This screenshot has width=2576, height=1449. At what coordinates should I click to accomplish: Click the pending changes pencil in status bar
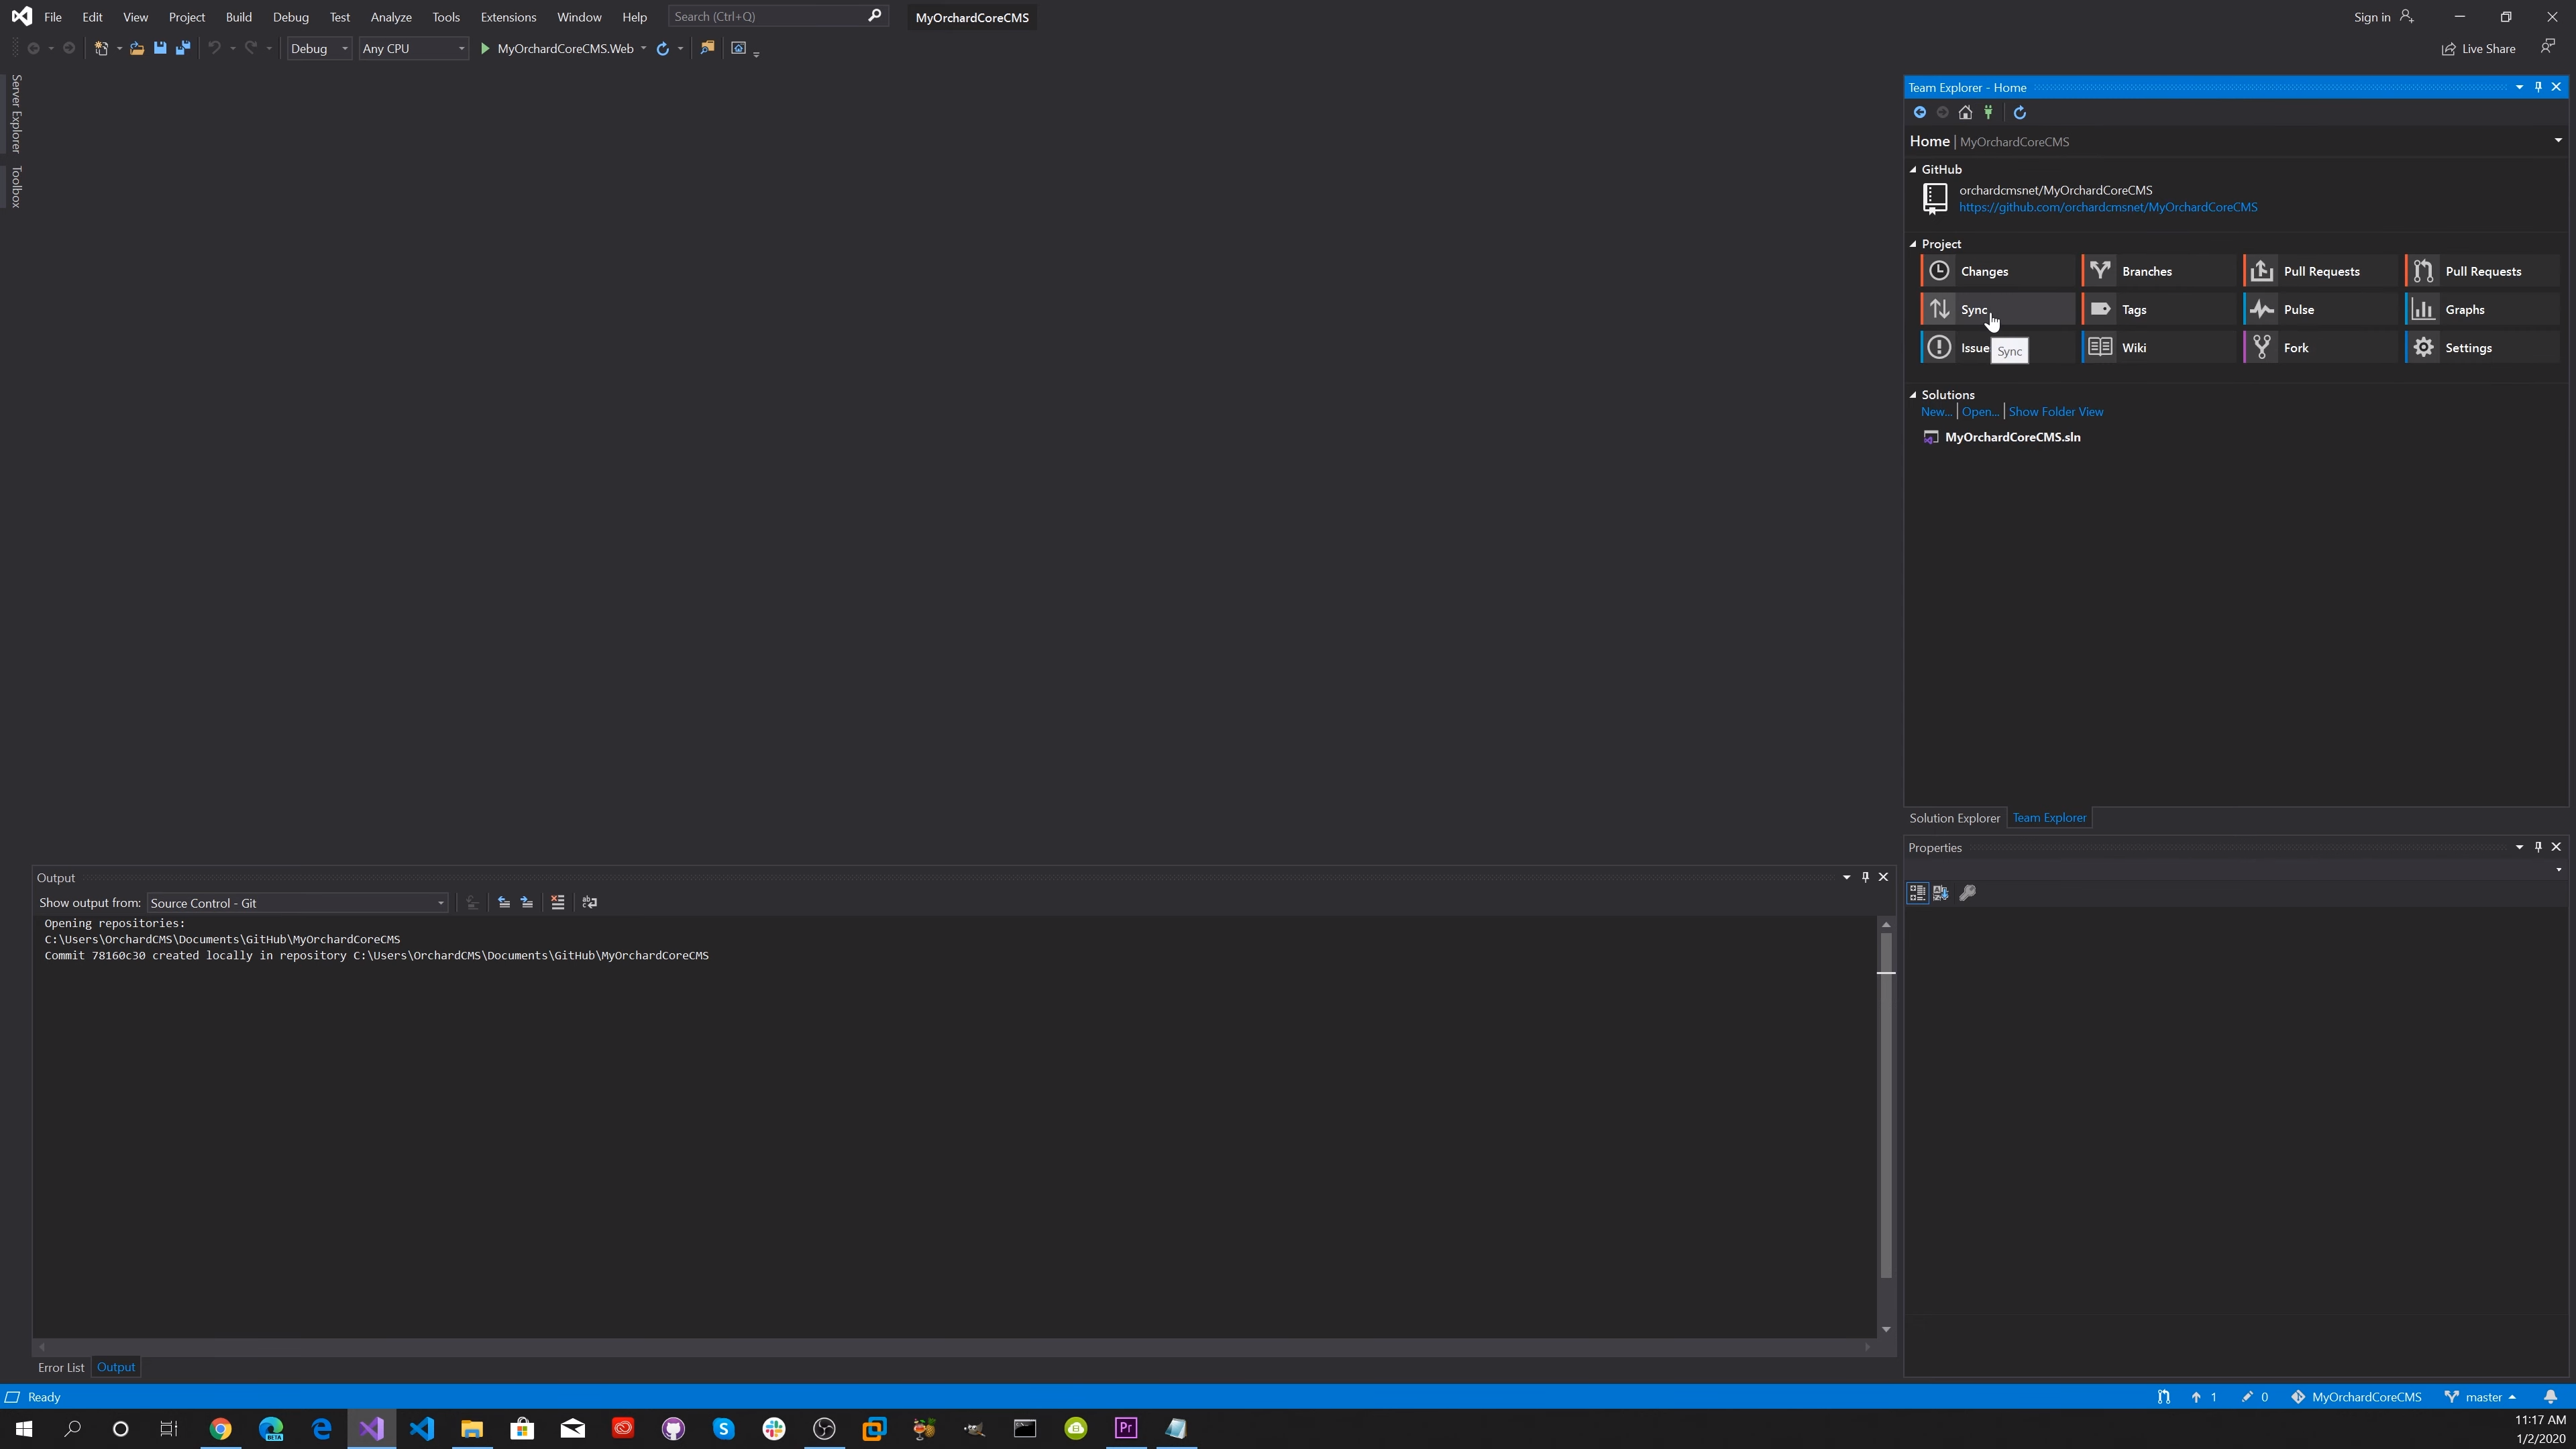(x=2255, y=1397)
